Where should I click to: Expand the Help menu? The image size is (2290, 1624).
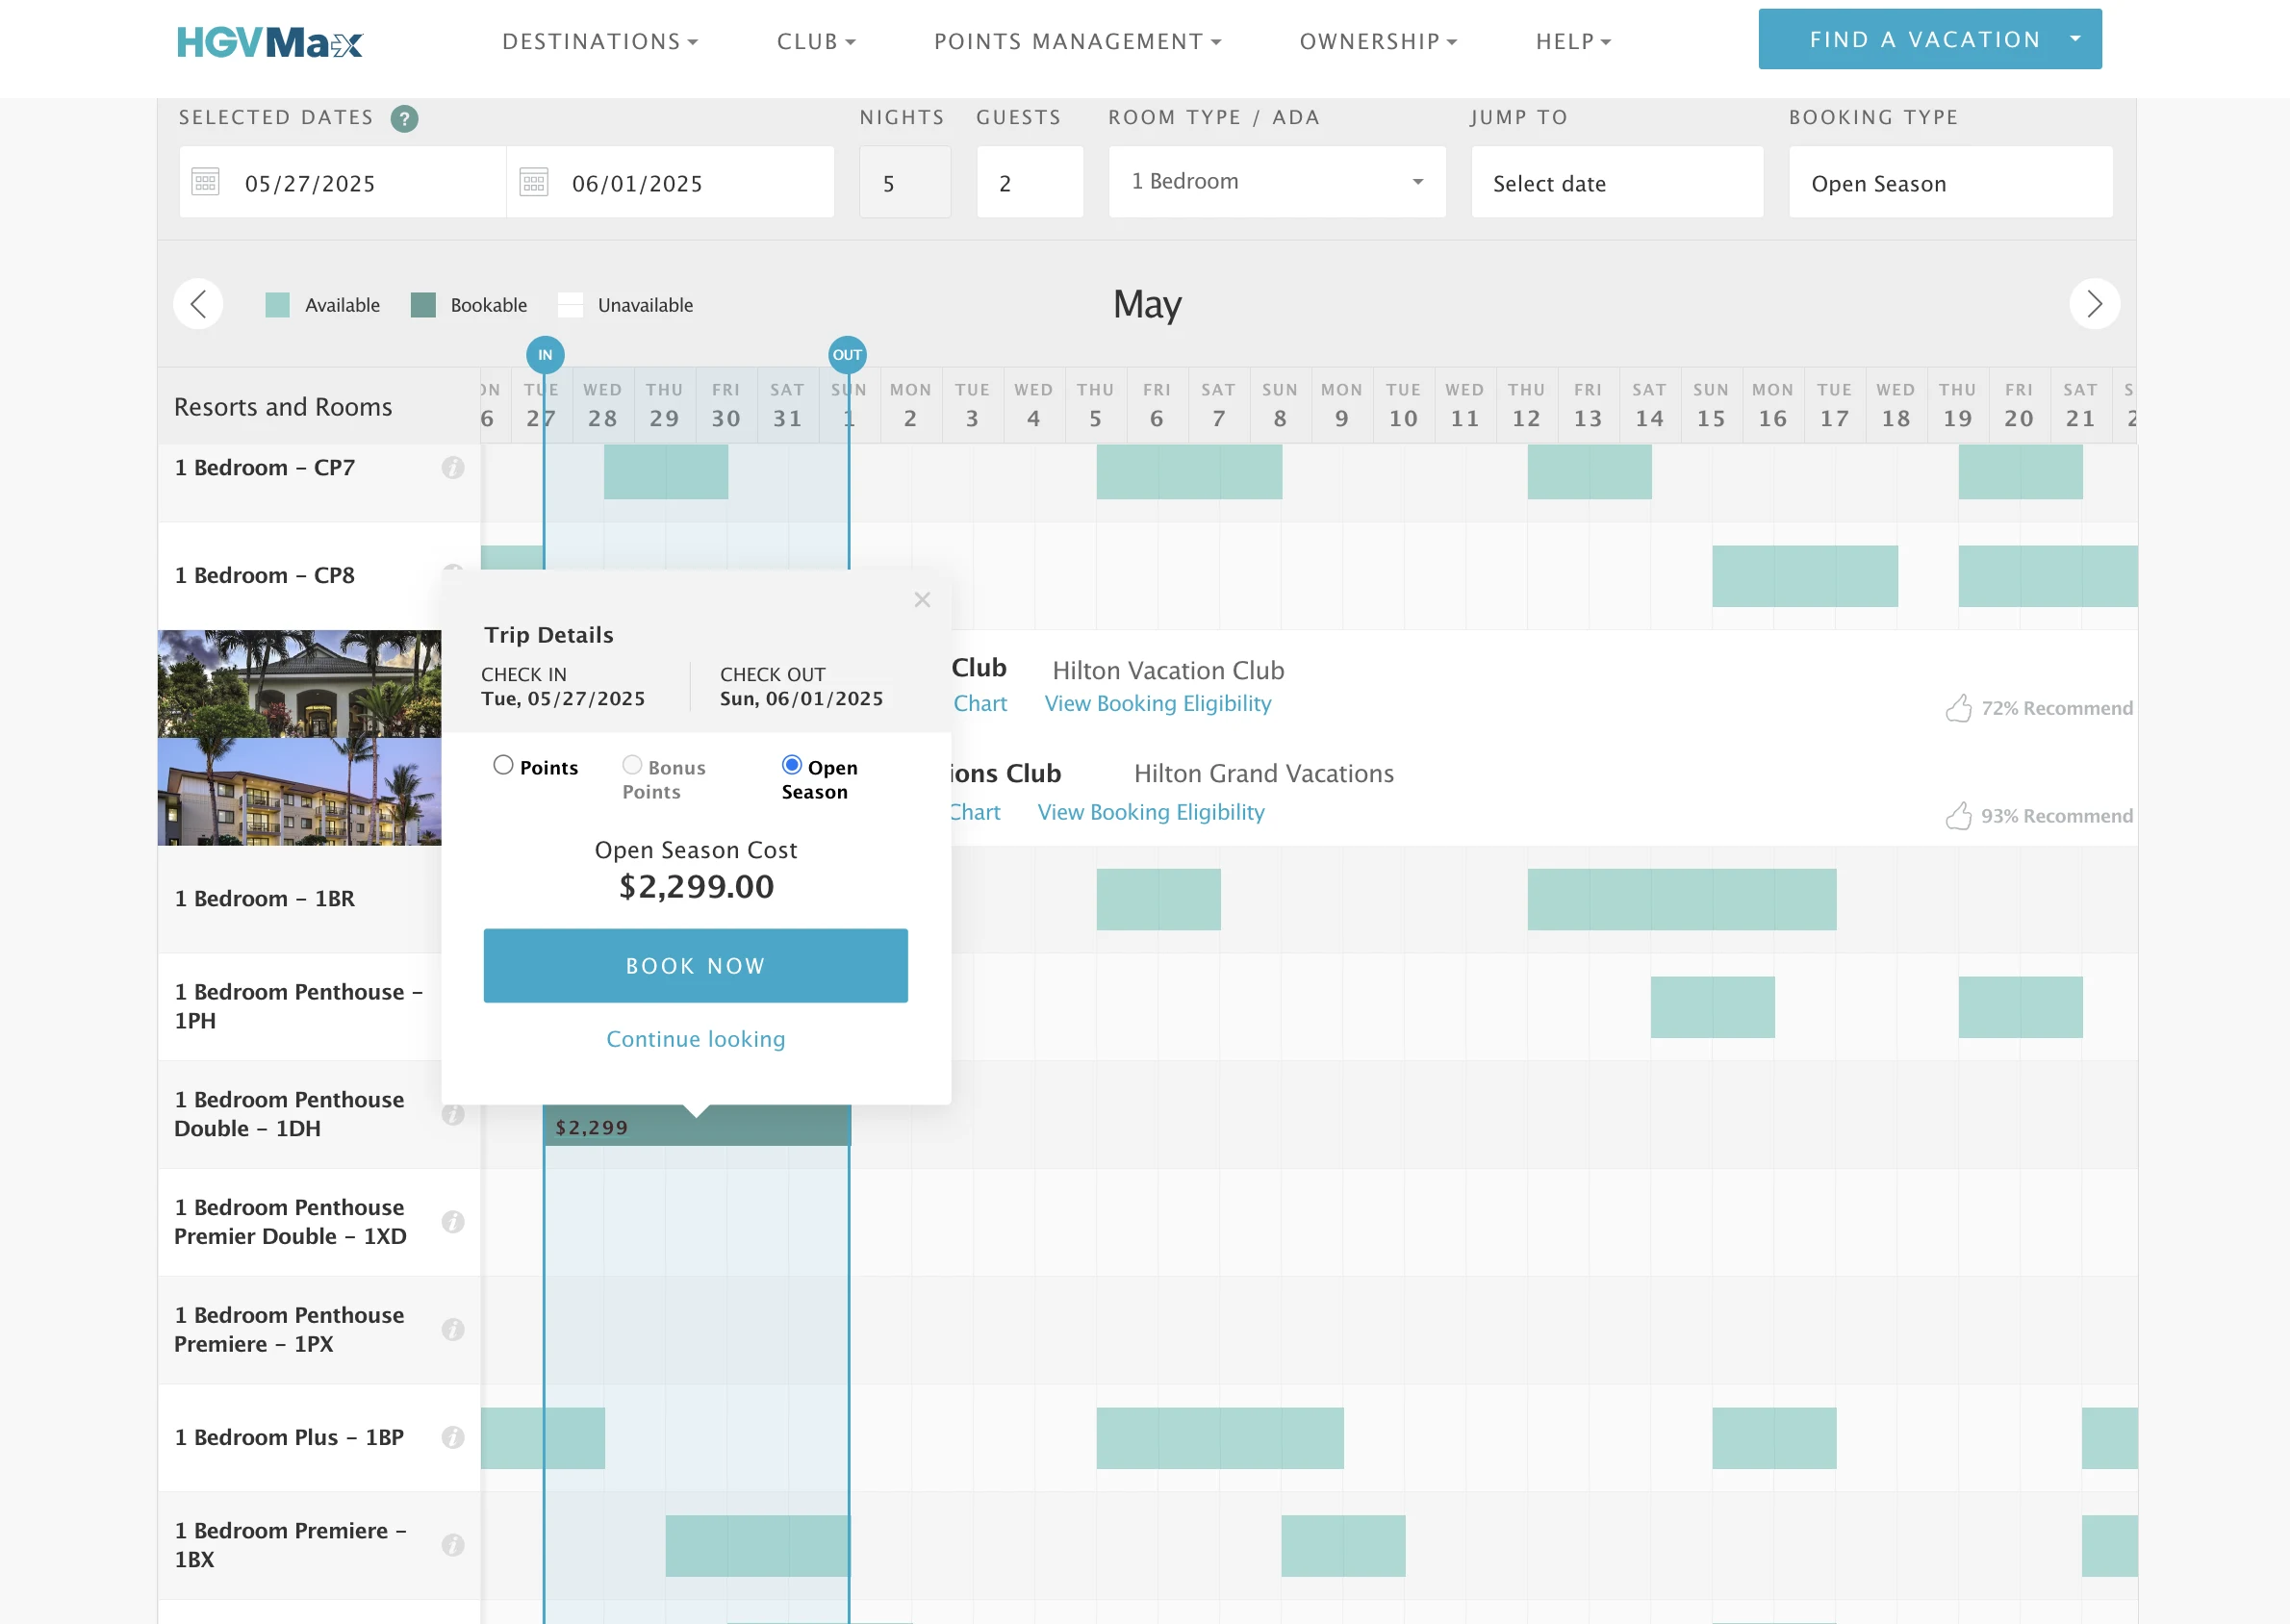(1573, 42)
